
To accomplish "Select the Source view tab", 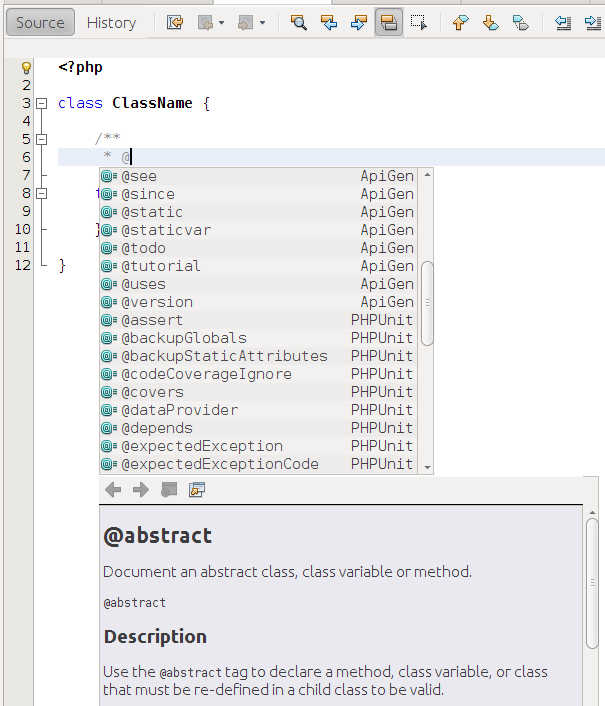I will [x=40, y=23].
